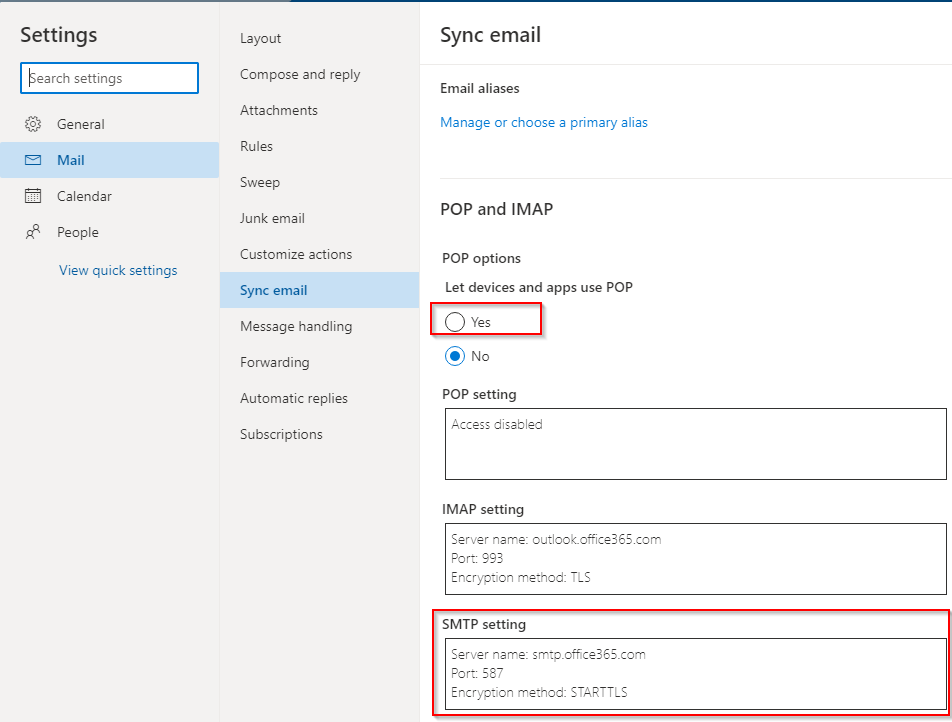
Task: Click the SMTP setting label
Action: [484, 624]
